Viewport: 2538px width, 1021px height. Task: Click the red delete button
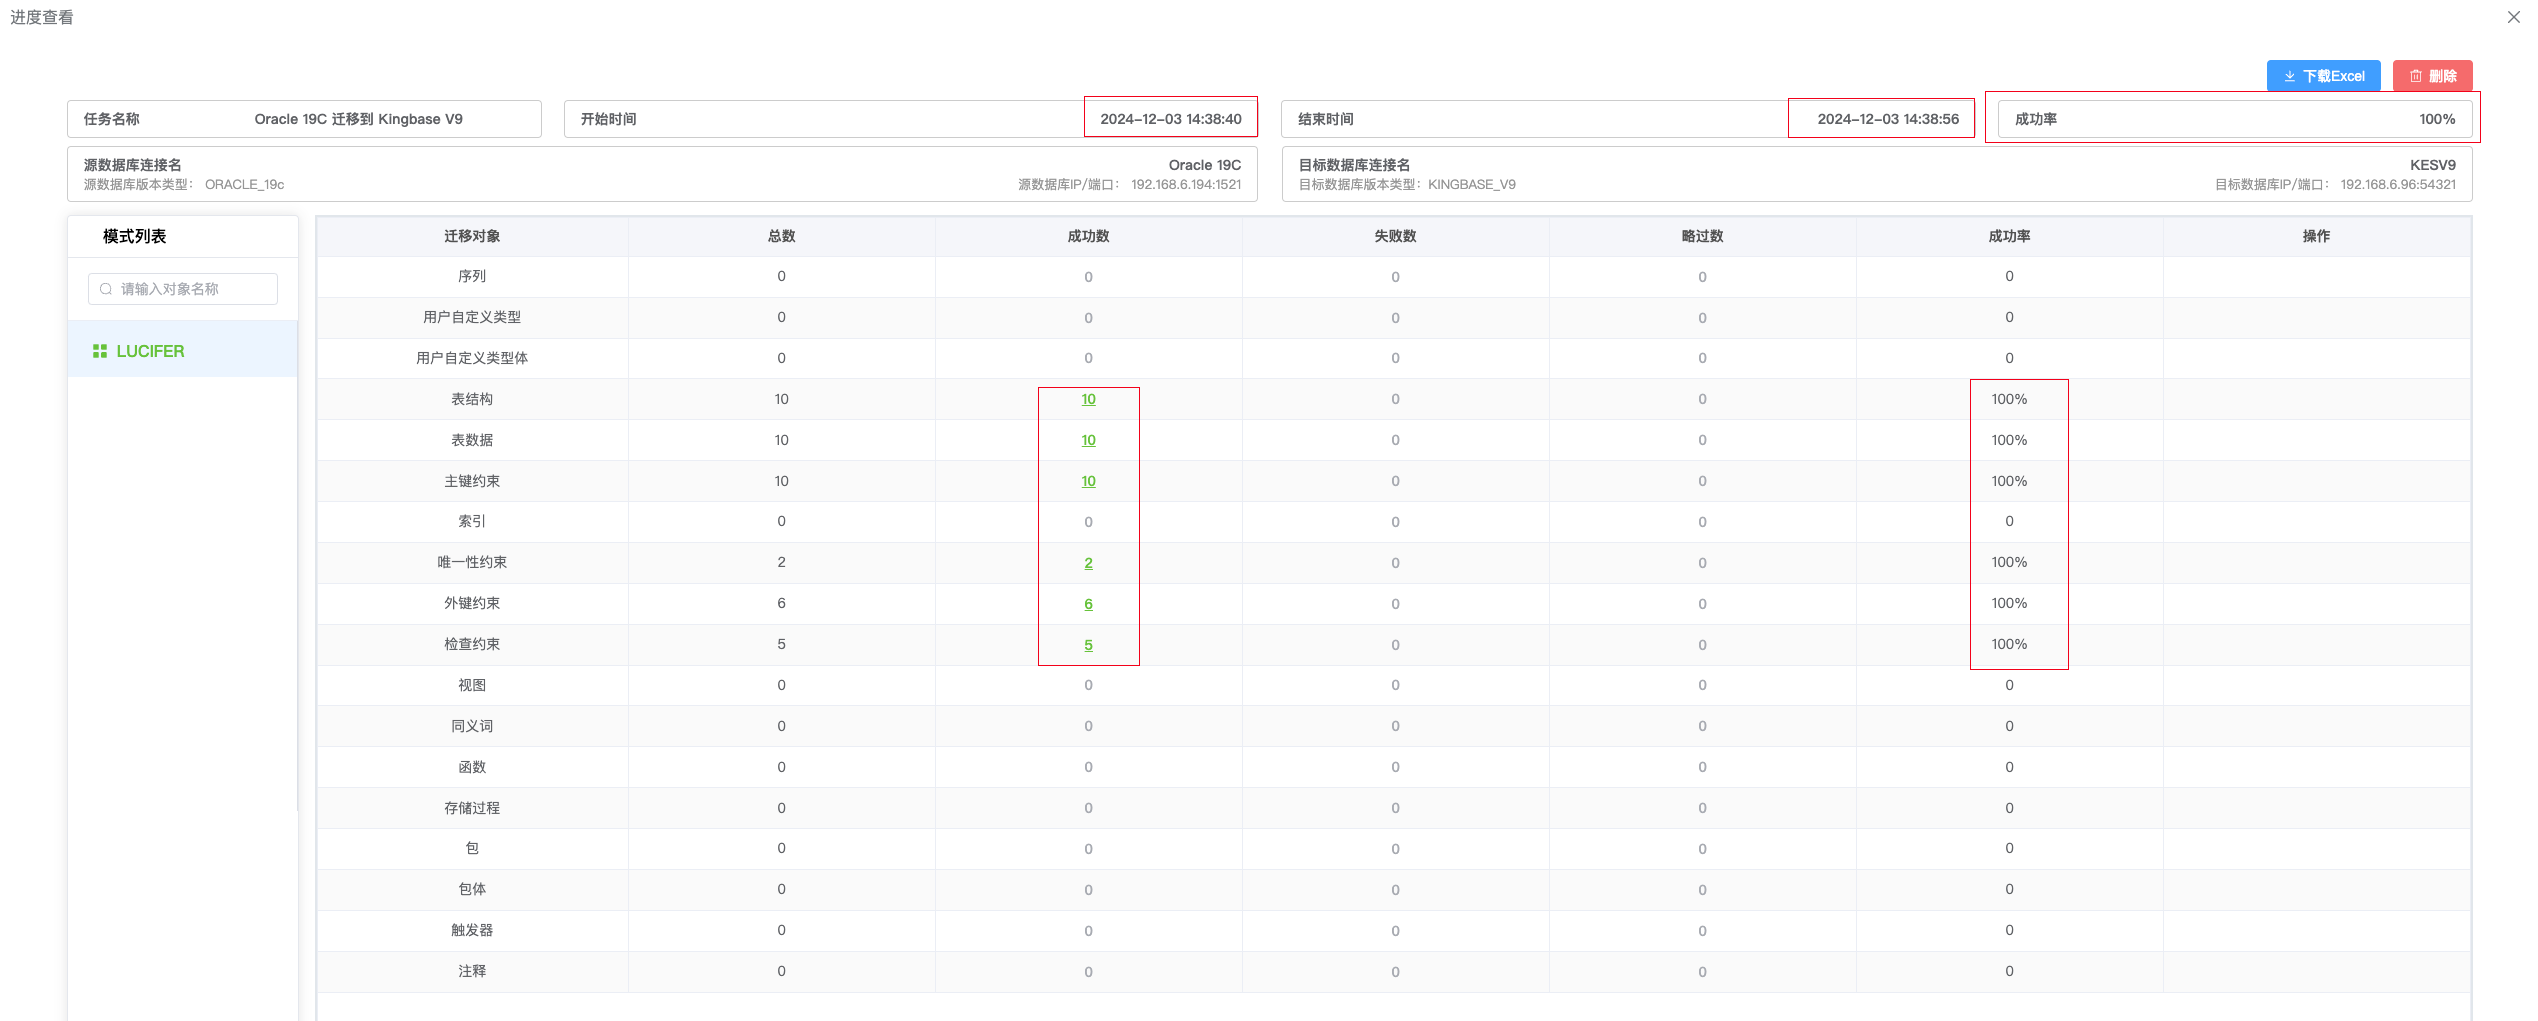pyautogui.click(x=2432, y=76)
